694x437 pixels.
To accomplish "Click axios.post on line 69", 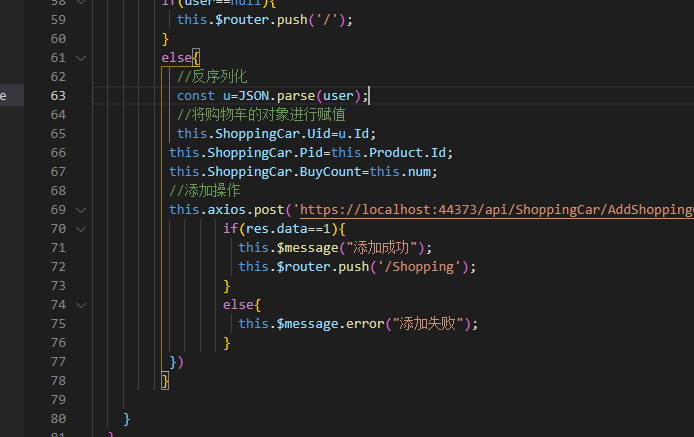I will 246,209.
